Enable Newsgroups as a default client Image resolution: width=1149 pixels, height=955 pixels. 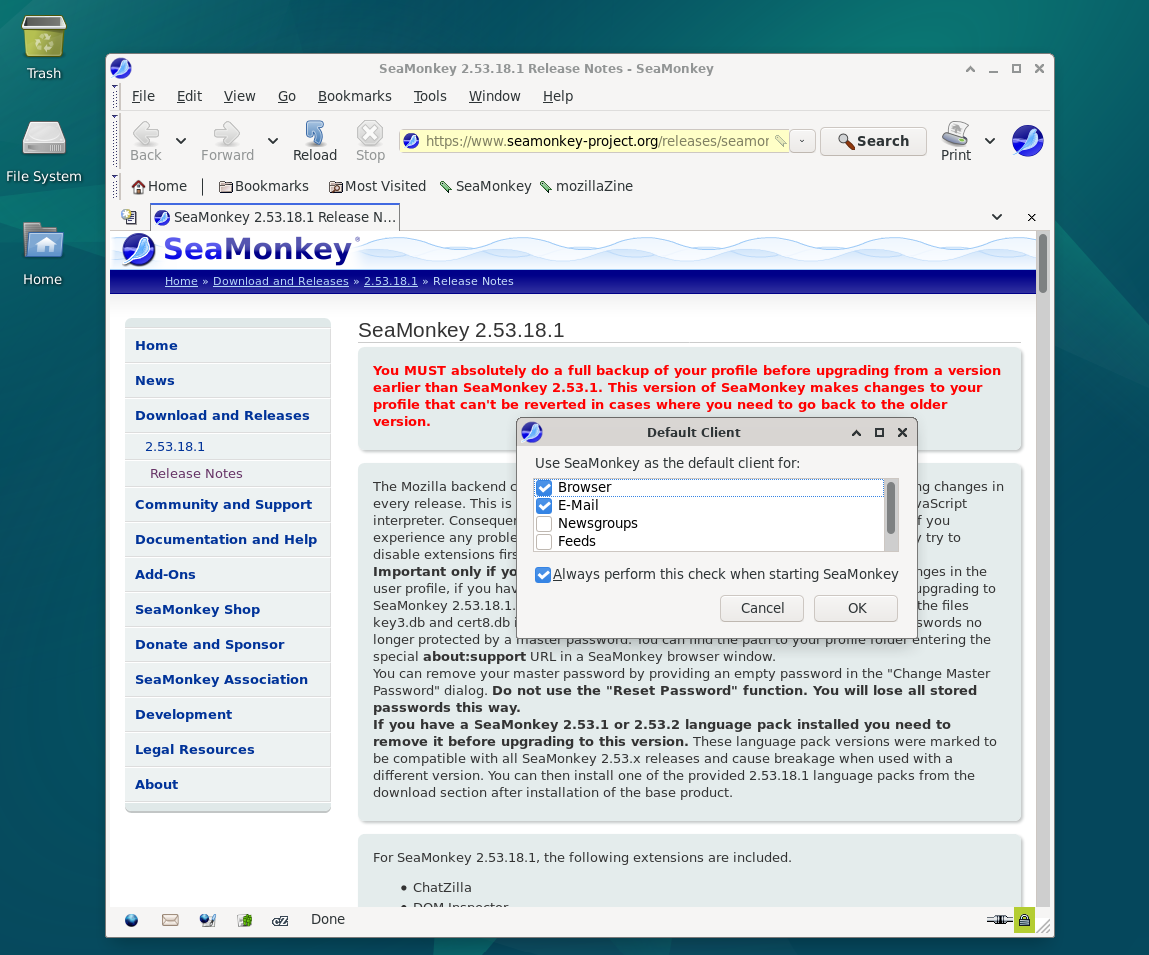click(x=543, y=524)
